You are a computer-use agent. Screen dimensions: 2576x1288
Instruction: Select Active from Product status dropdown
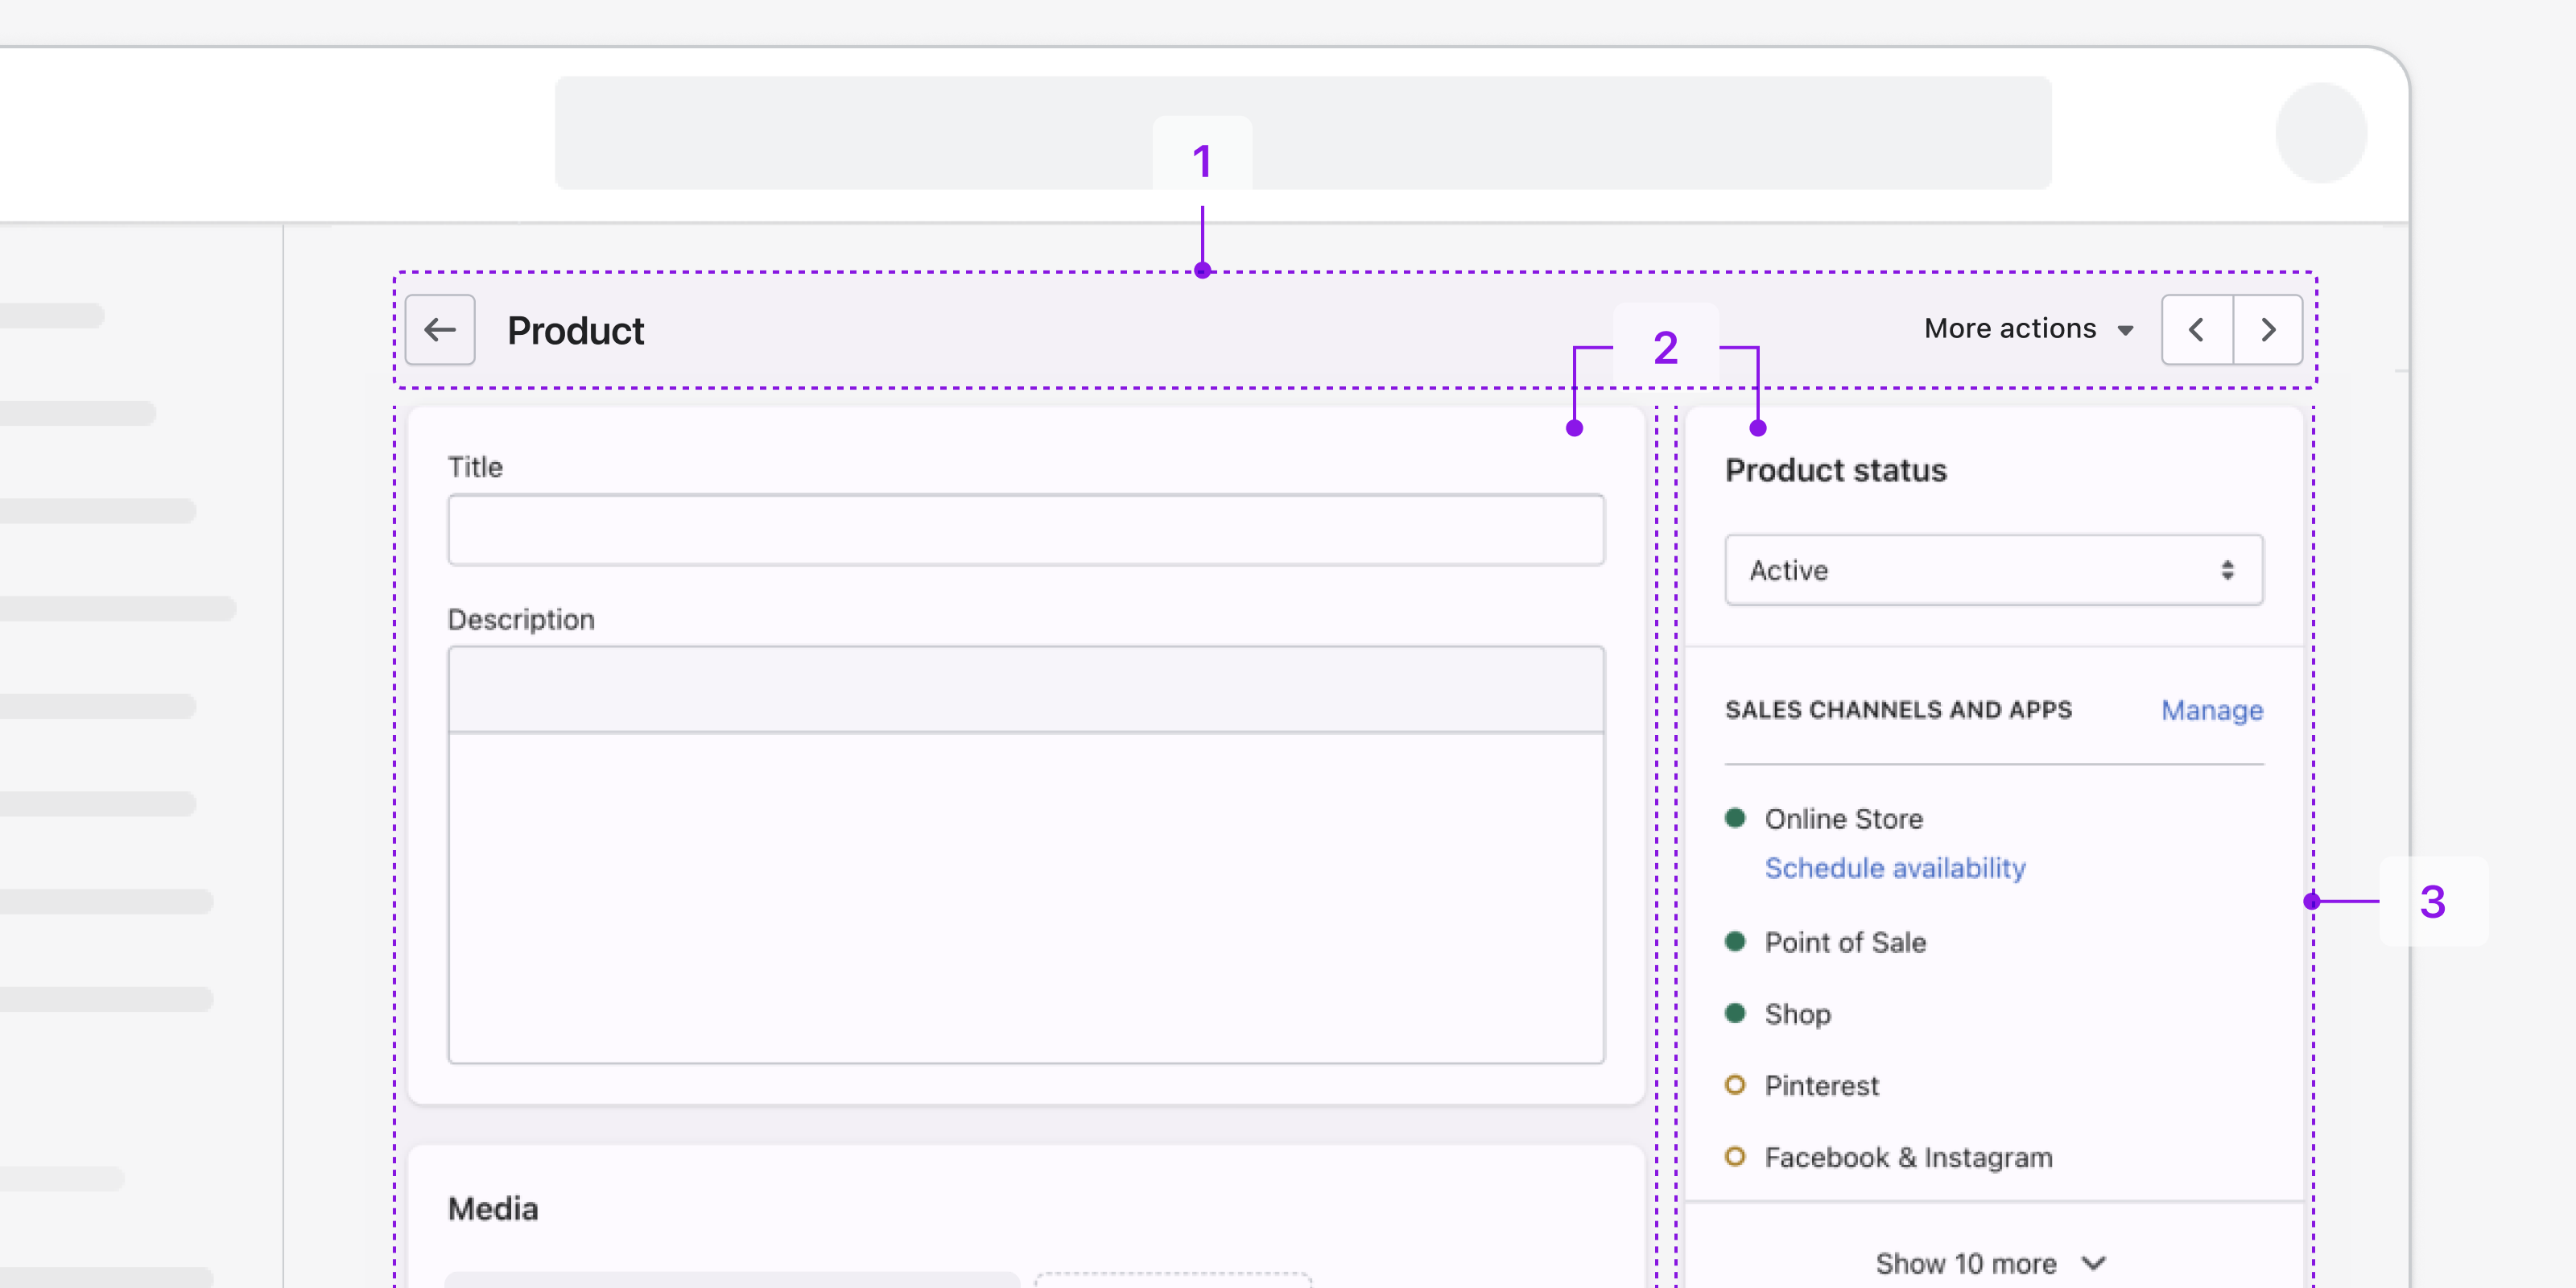click(1993, 568)
